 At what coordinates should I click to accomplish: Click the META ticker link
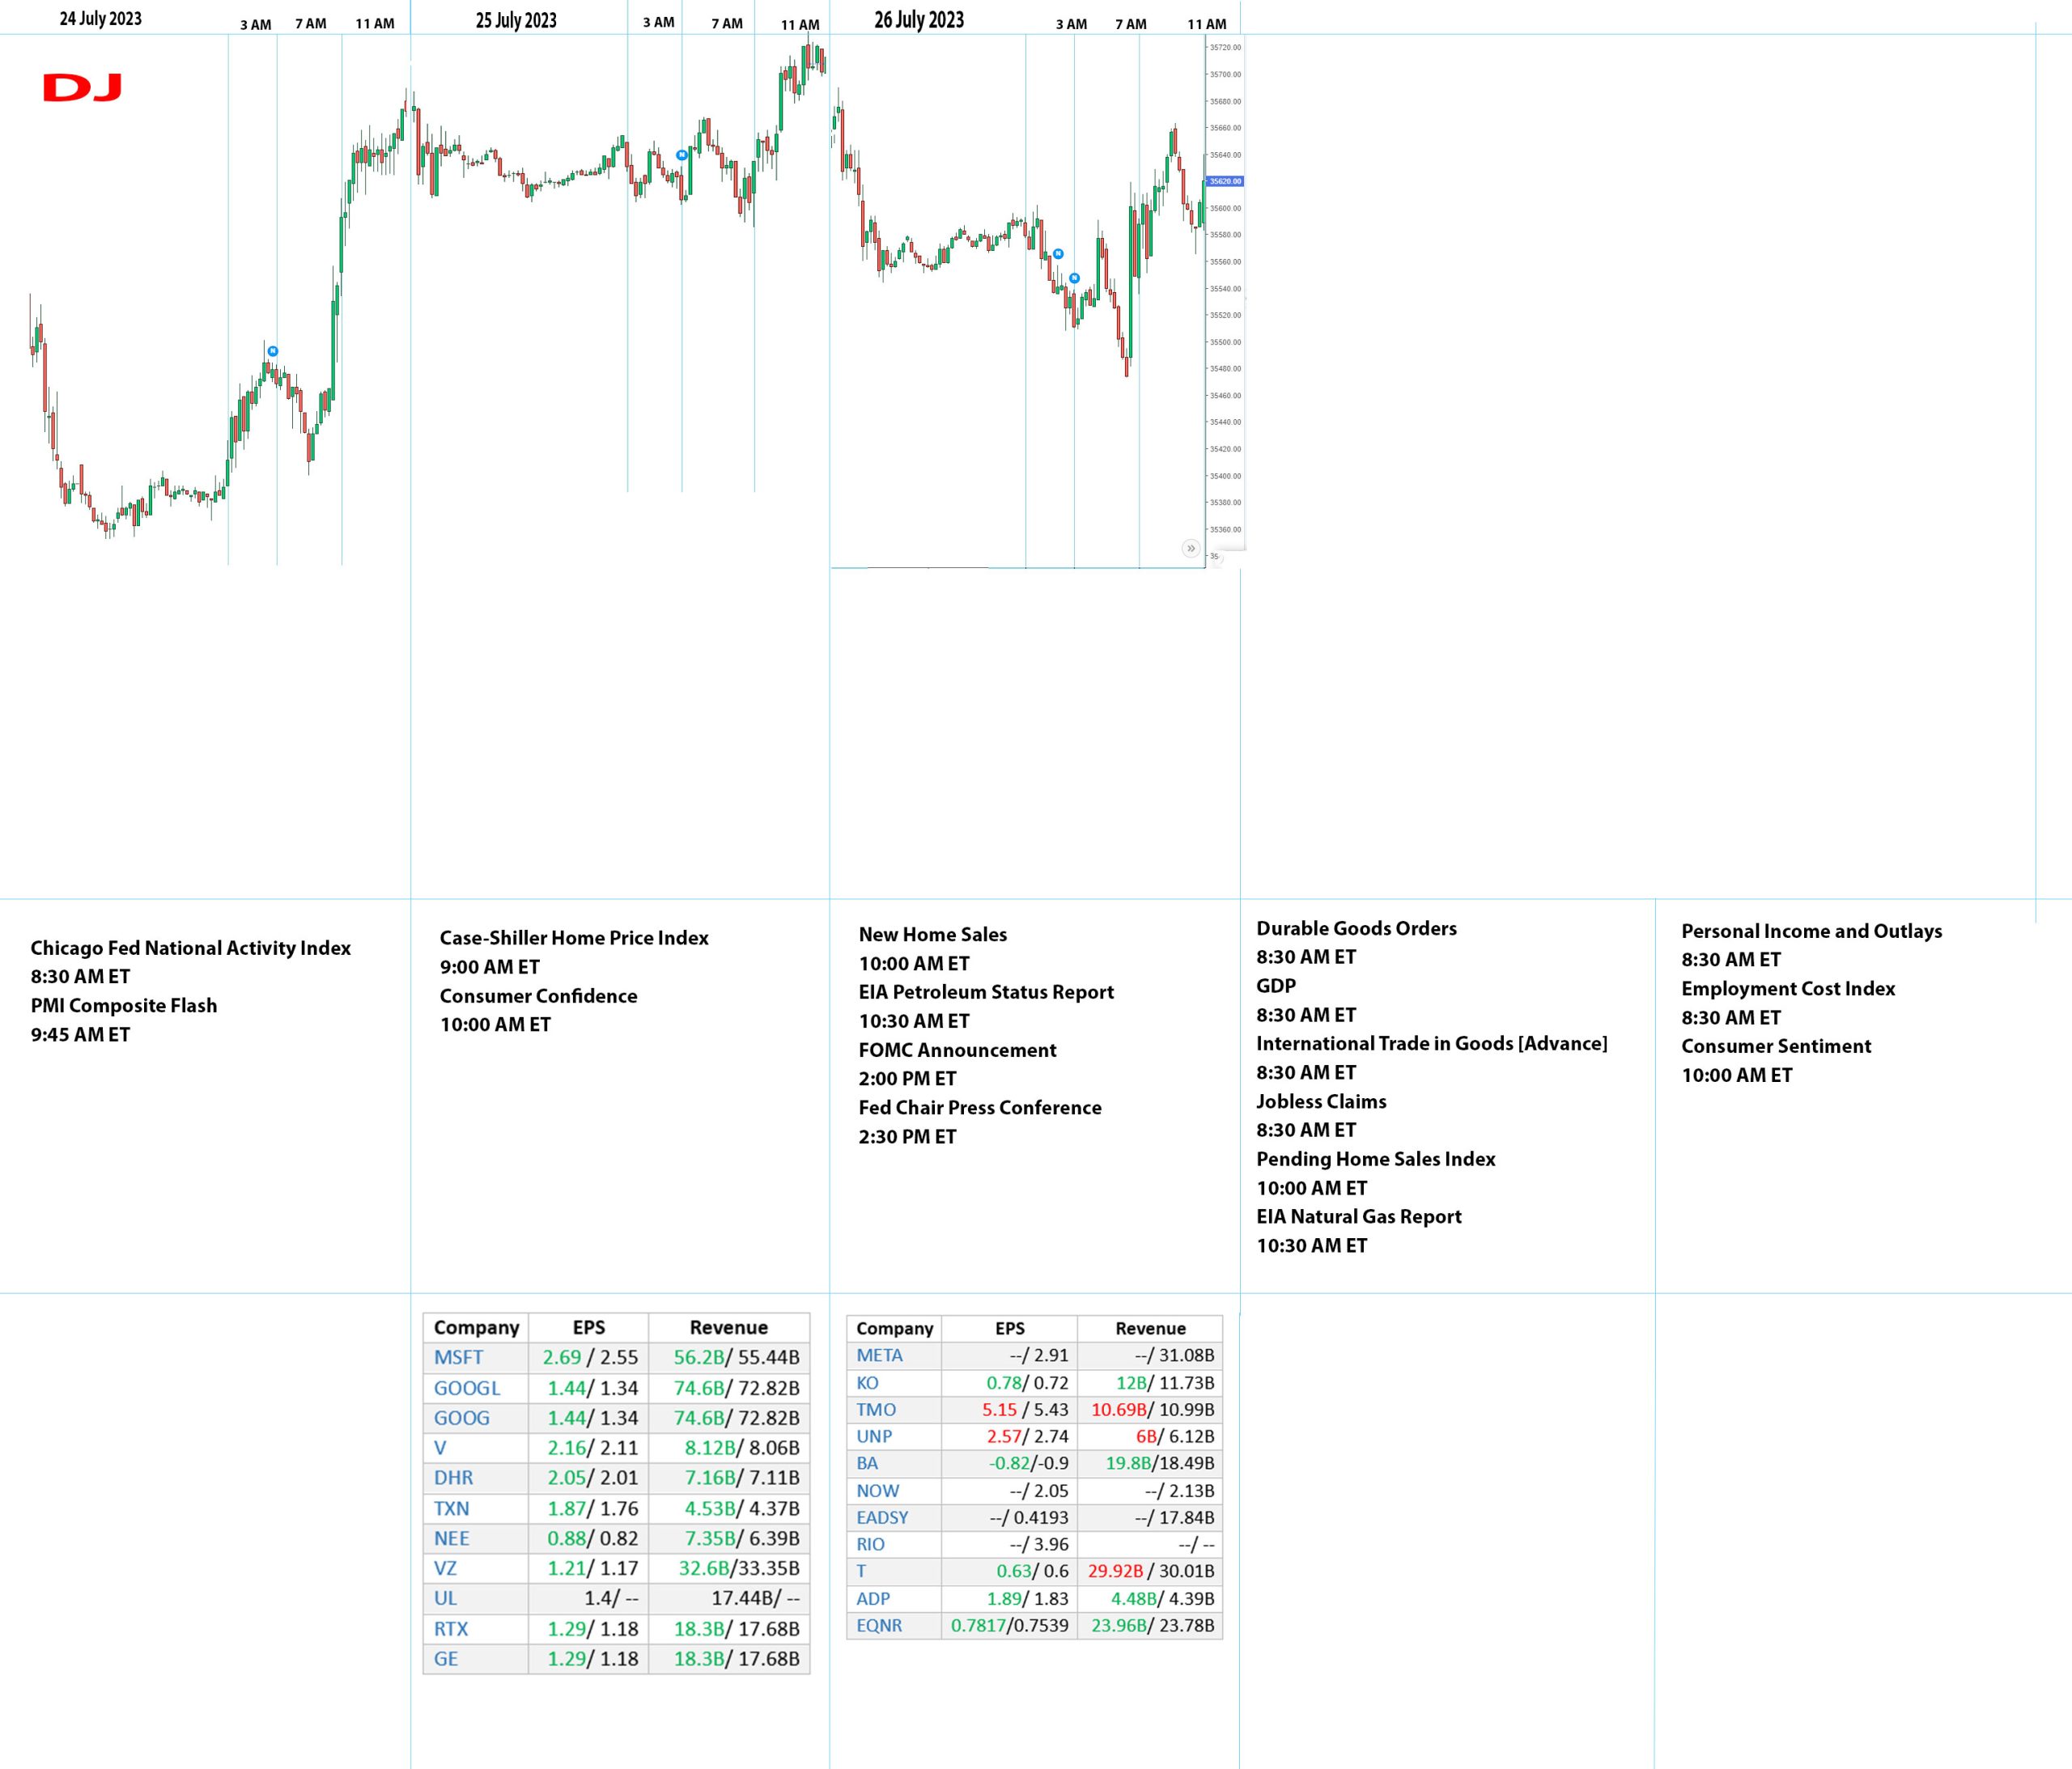click(879, 1355)
